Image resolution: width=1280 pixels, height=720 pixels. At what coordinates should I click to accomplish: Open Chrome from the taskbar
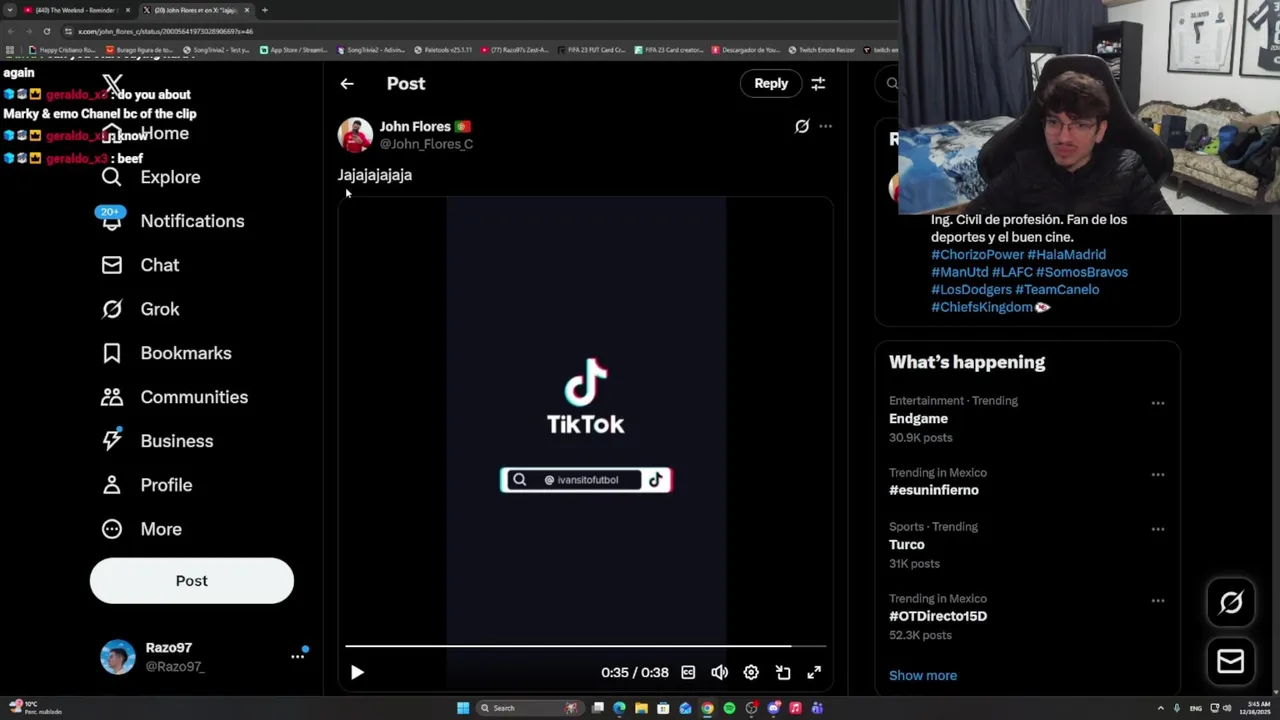coord(707,708)
